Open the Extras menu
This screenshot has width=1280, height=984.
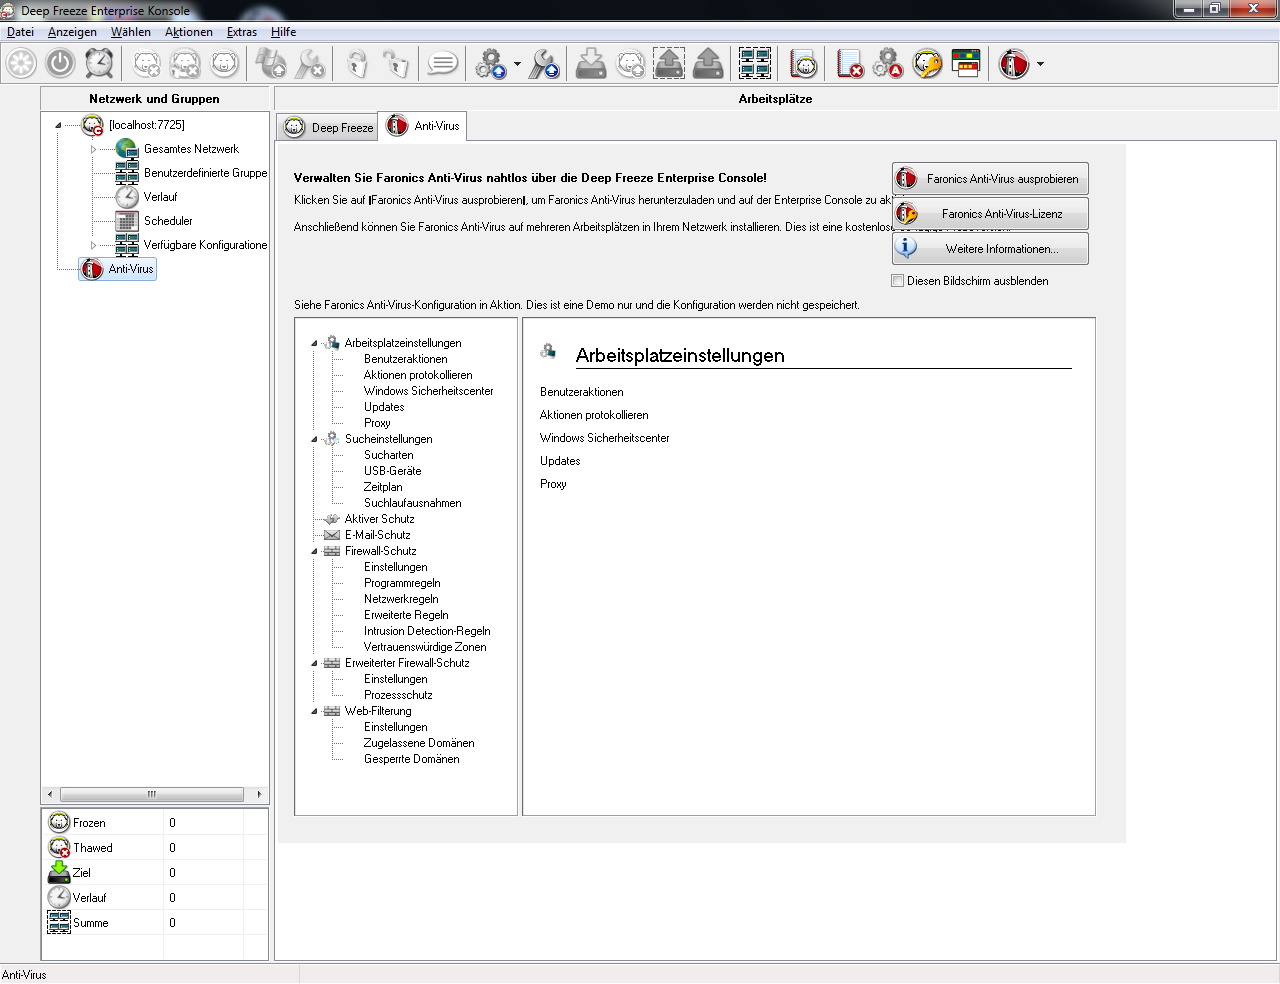242,32
